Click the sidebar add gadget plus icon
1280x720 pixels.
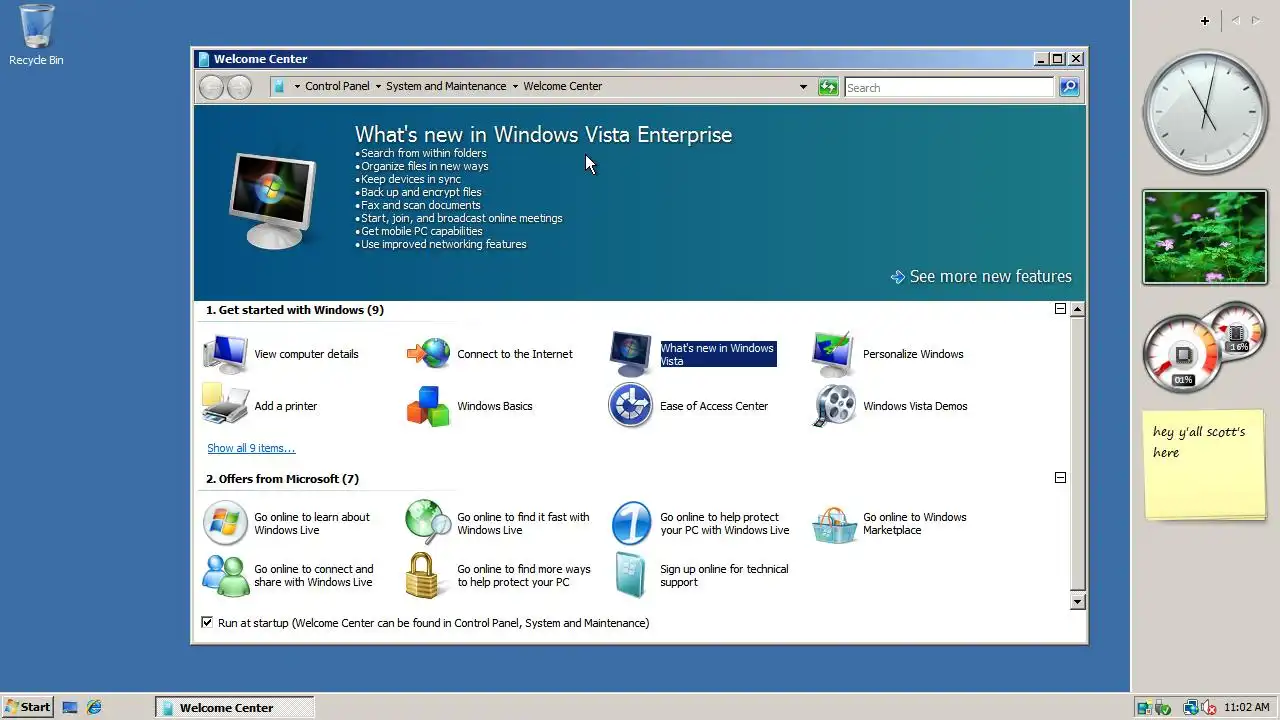(x=1205, y=21)
